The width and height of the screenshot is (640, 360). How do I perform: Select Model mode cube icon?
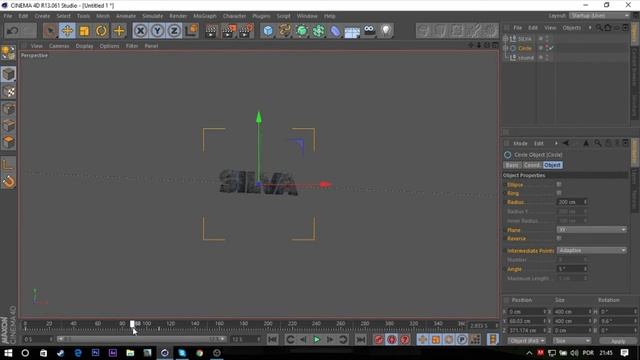pos(8,74)
